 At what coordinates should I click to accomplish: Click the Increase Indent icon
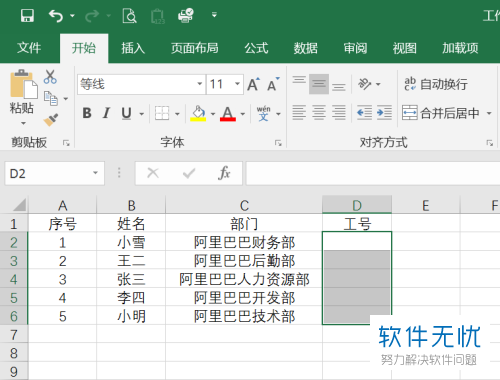(384, 113)
